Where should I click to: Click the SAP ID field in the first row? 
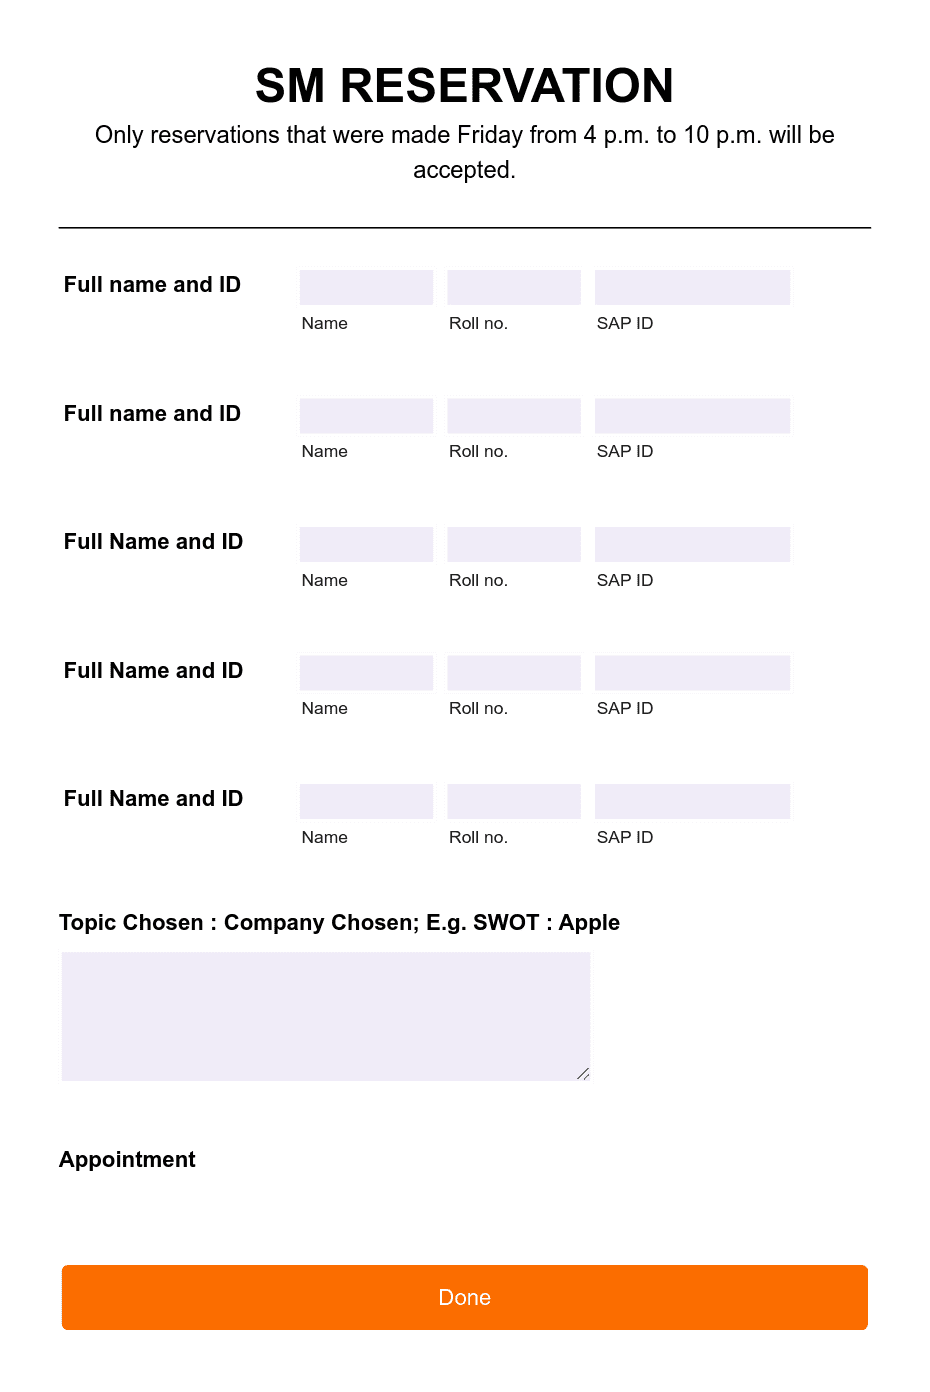(692, 287)
